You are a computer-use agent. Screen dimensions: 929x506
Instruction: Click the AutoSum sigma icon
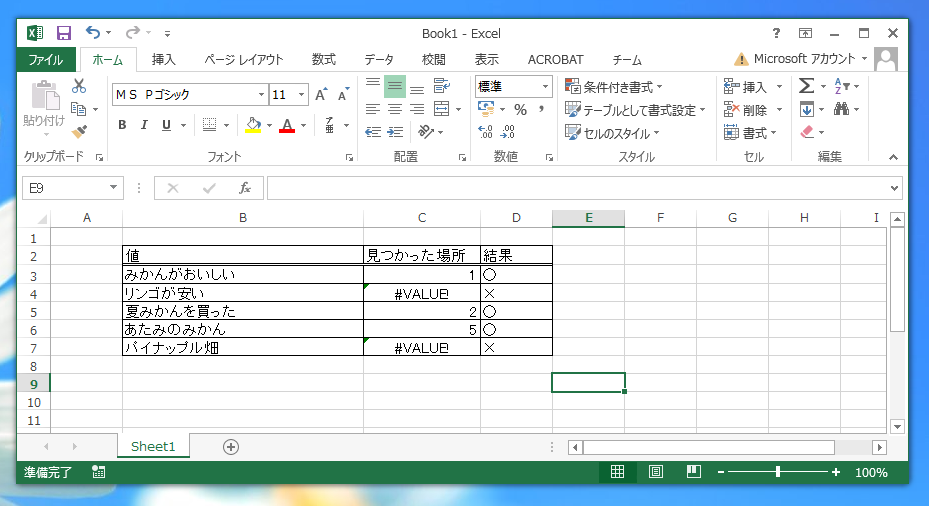click(806, 87)
